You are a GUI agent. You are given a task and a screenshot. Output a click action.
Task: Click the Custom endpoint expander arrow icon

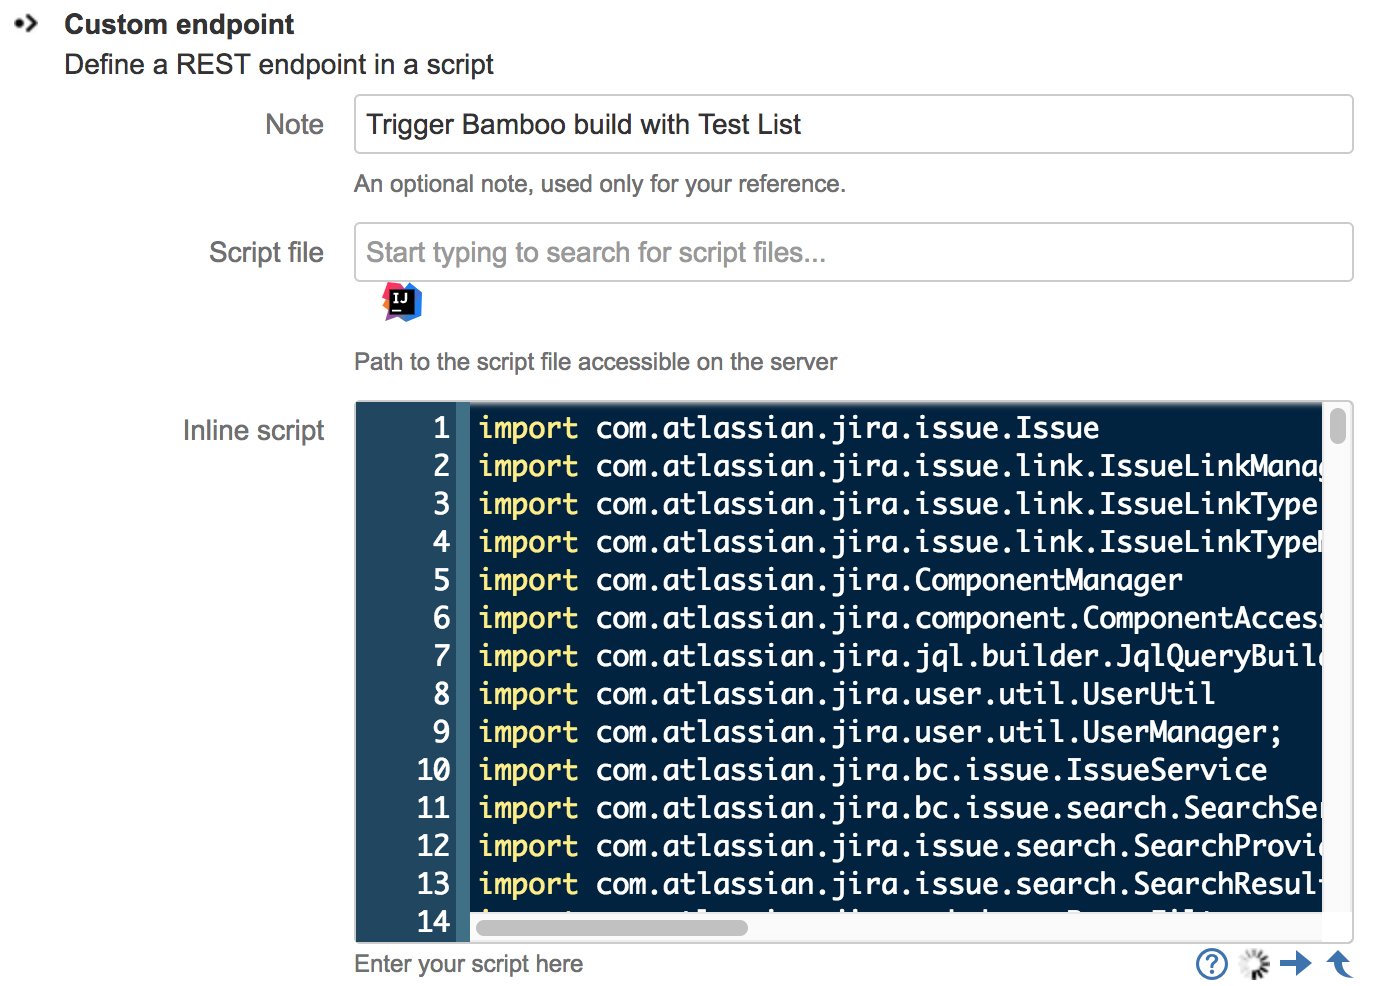pyautogui.click(x=26, y=23)
